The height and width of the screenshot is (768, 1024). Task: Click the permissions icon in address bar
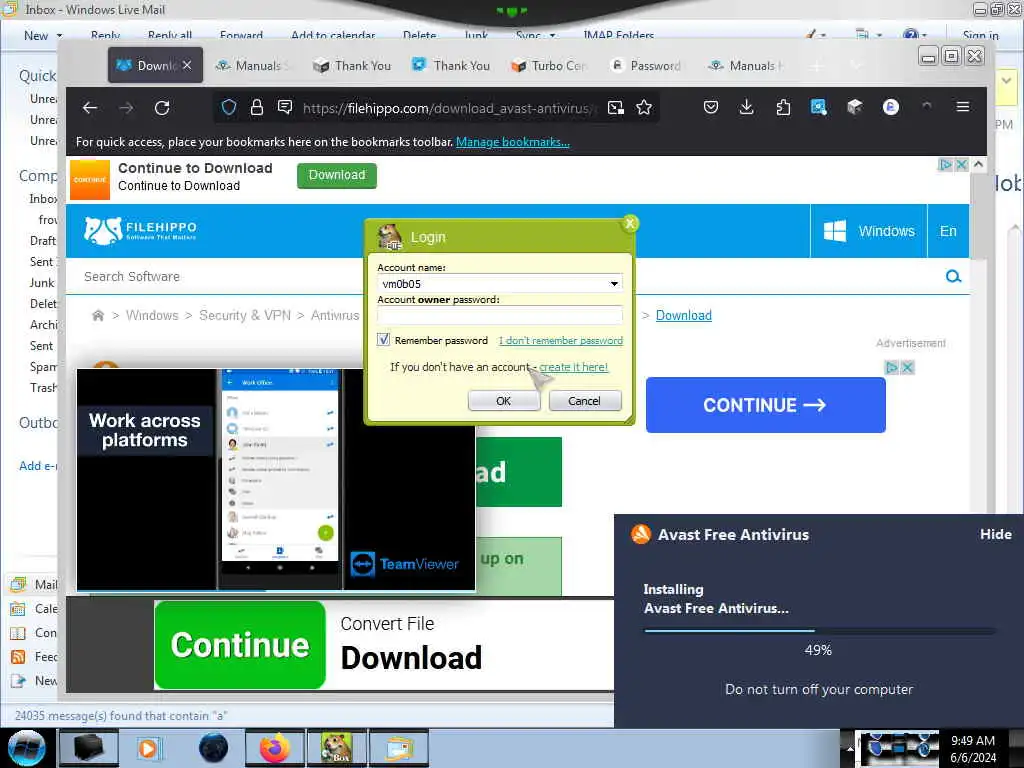285,107
